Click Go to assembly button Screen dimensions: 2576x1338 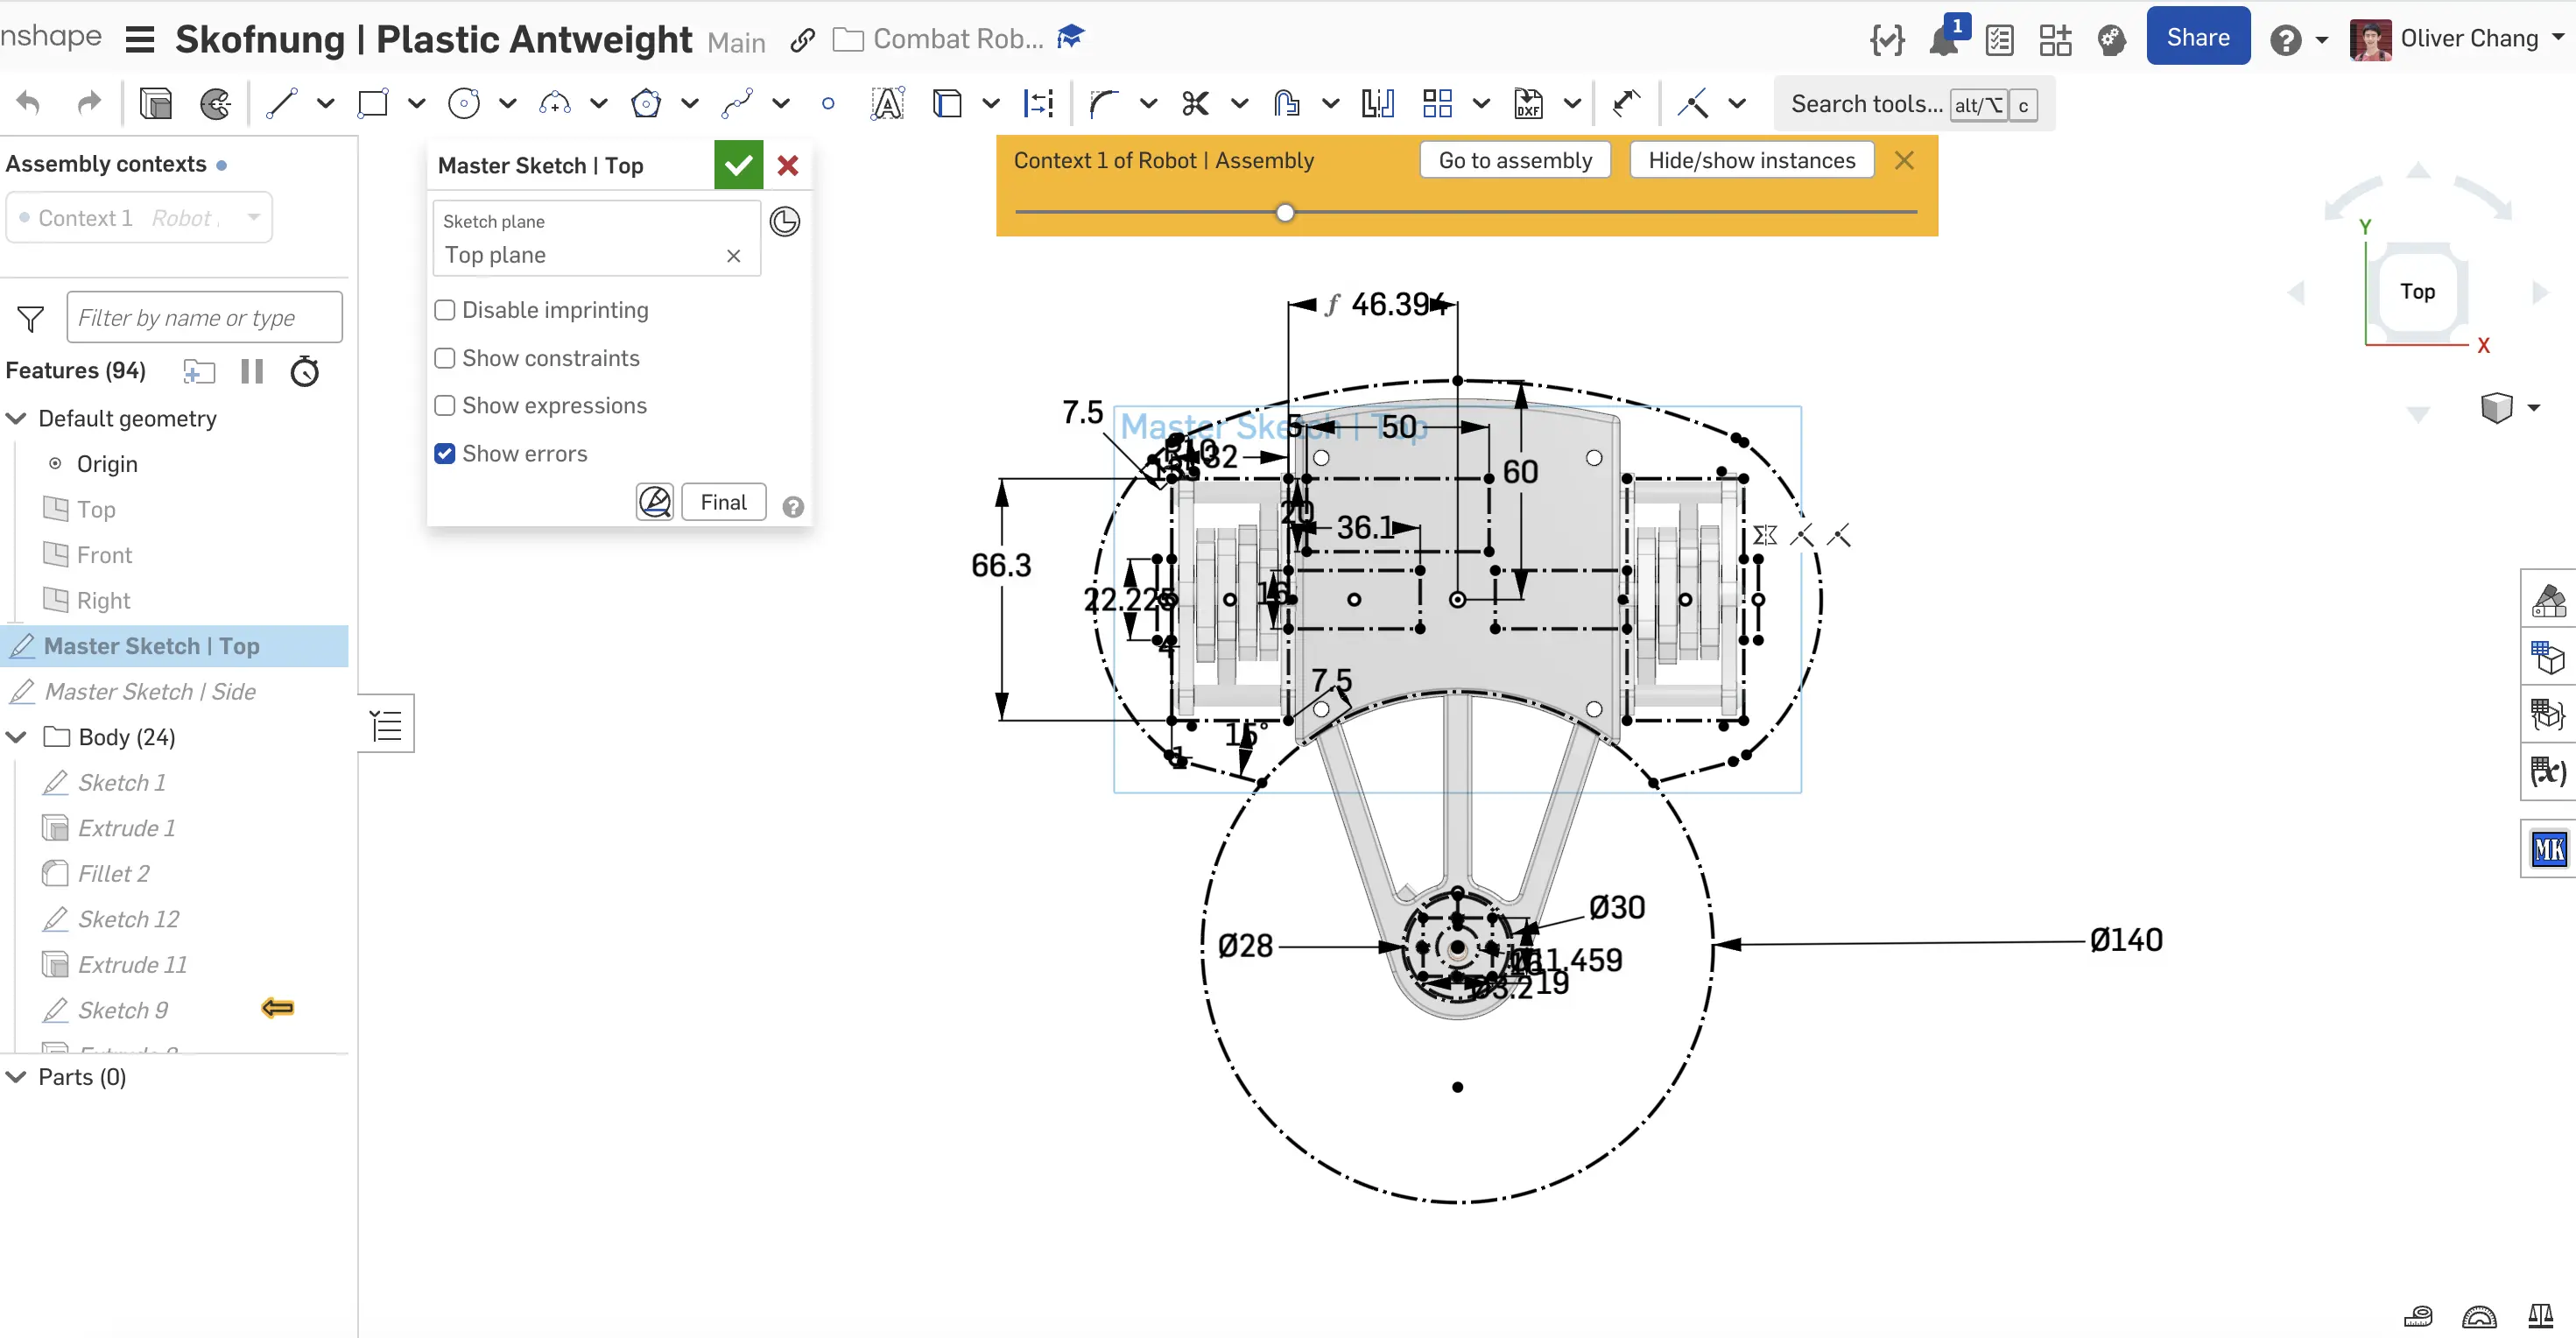1514,160
